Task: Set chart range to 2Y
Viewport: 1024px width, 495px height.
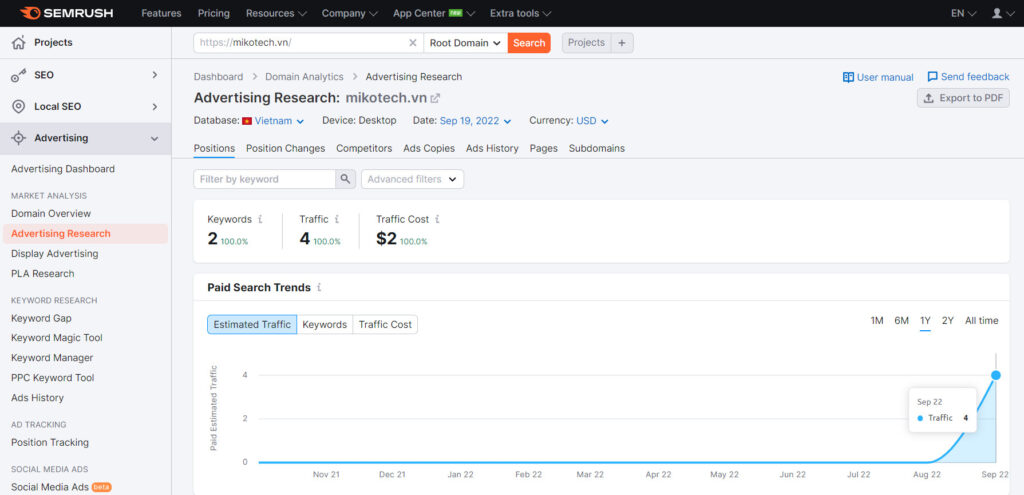Action: point(948,321)
